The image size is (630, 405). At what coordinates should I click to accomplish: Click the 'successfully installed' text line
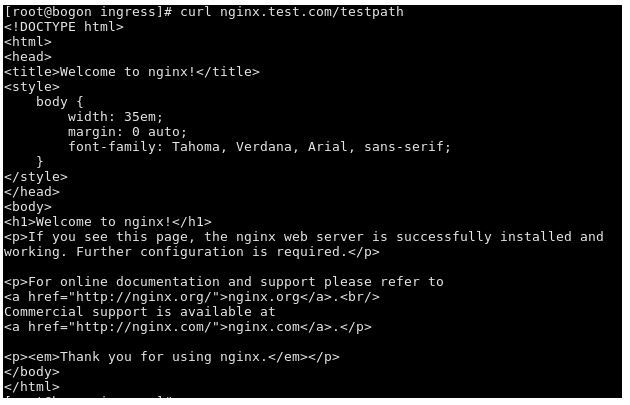coord(304,237)
